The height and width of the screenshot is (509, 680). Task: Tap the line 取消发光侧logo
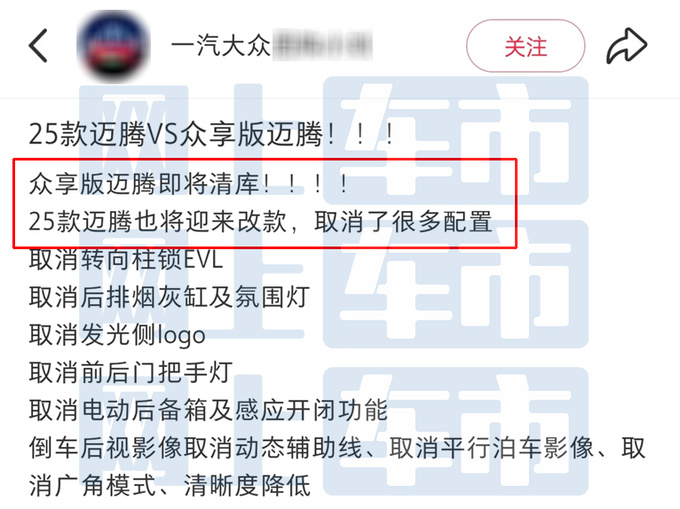click(x=117, y=335)
